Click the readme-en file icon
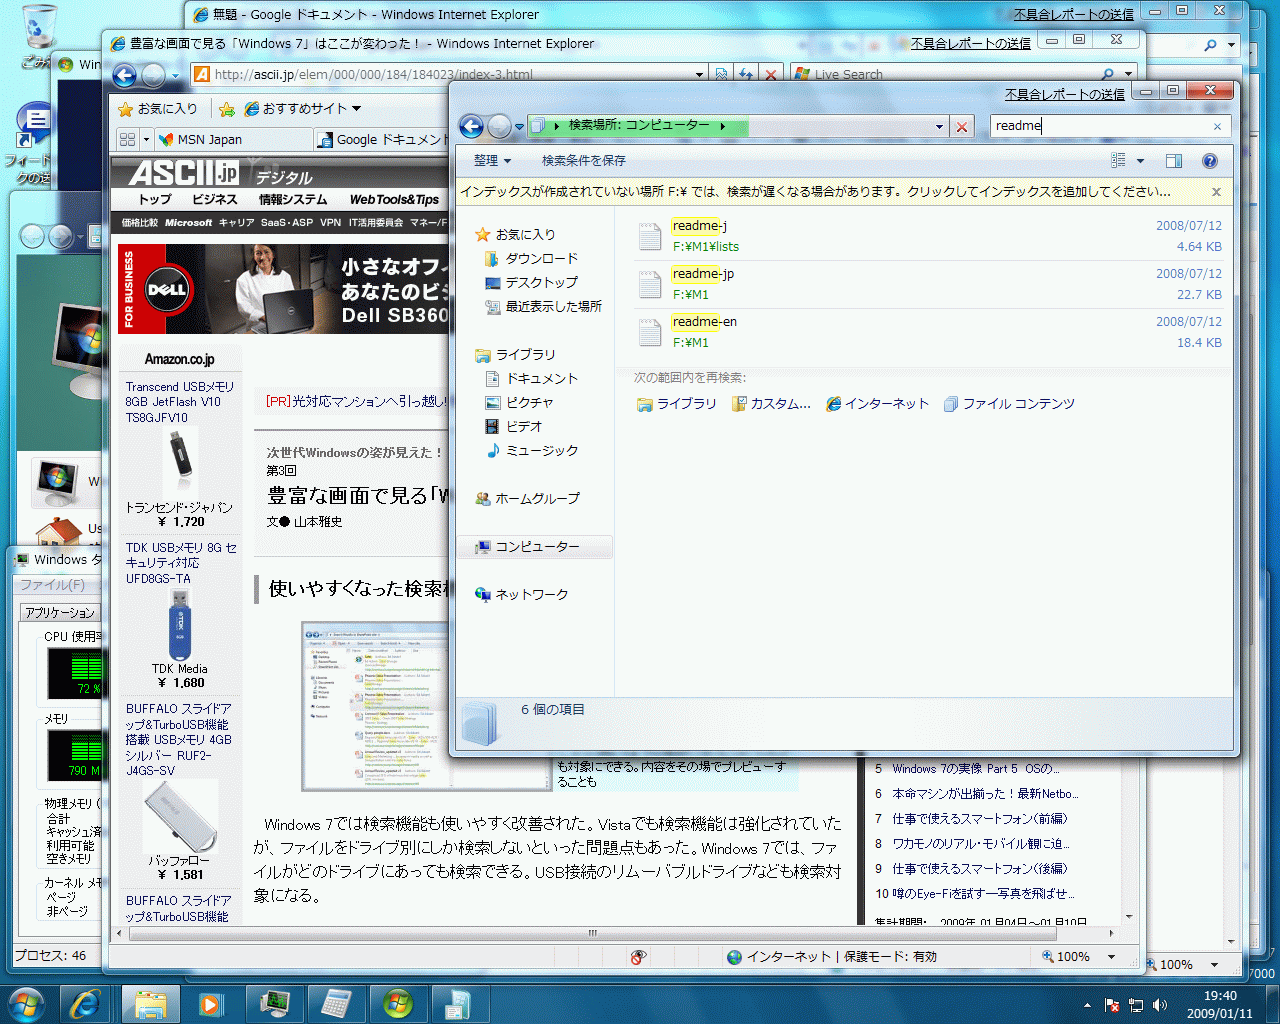 (650, 332)
